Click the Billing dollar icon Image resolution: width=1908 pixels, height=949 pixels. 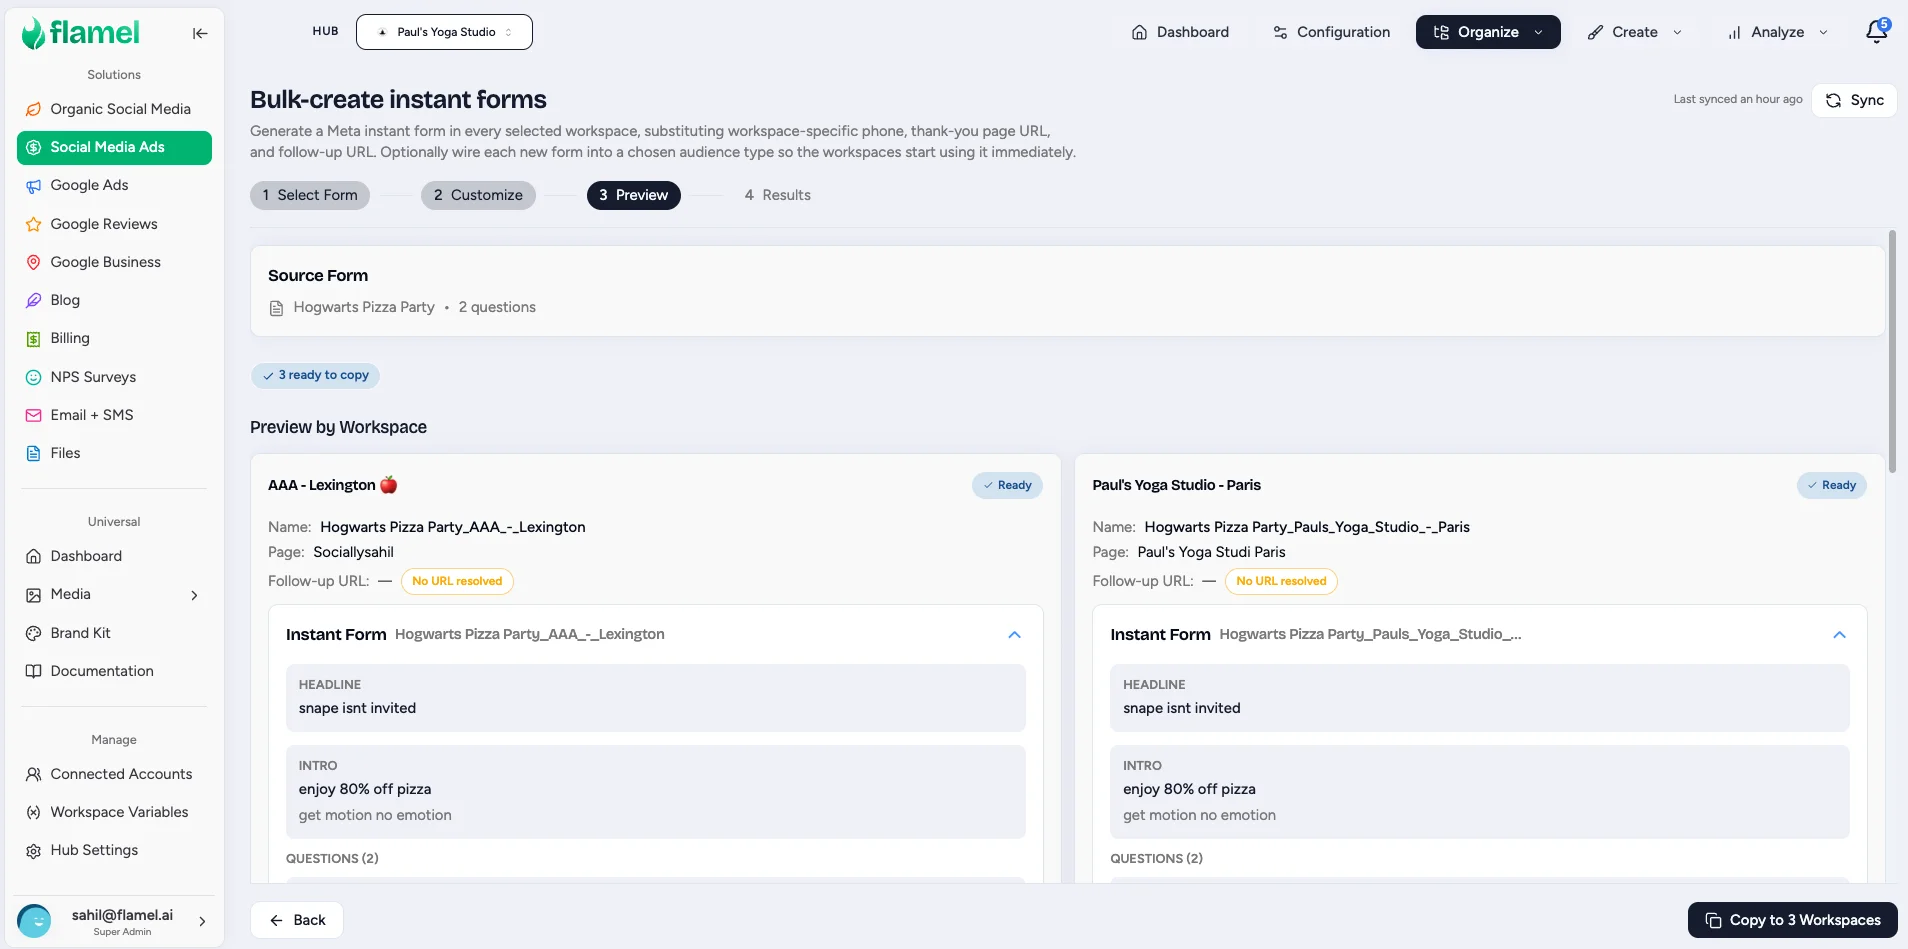pos(33,339)
